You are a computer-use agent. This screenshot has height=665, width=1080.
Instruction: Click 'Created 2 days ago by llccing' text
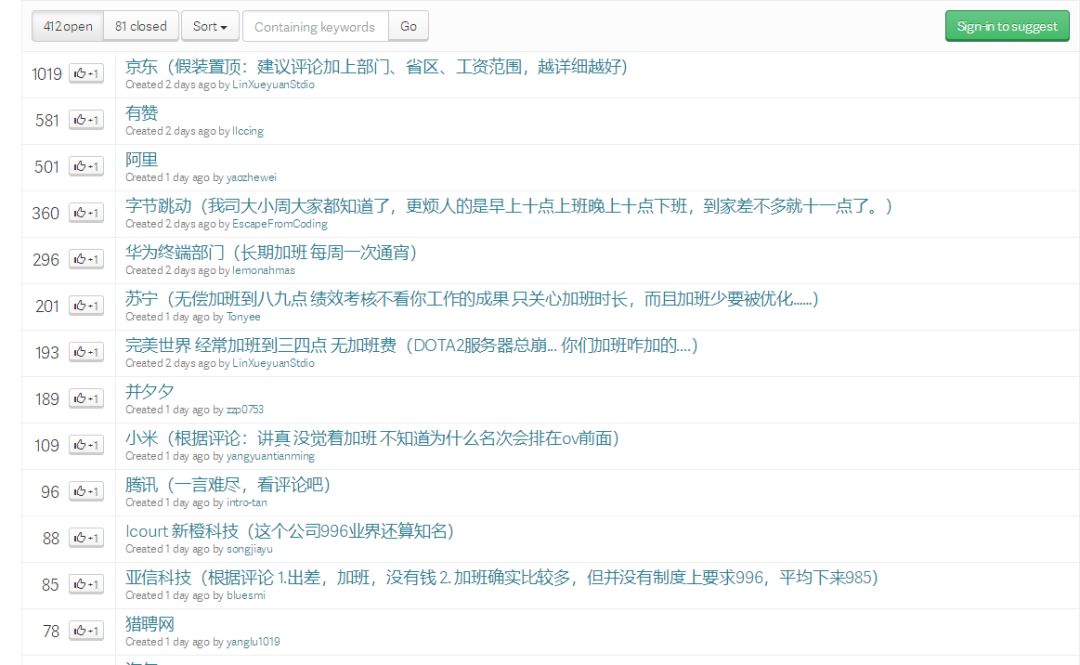(194, 131)
